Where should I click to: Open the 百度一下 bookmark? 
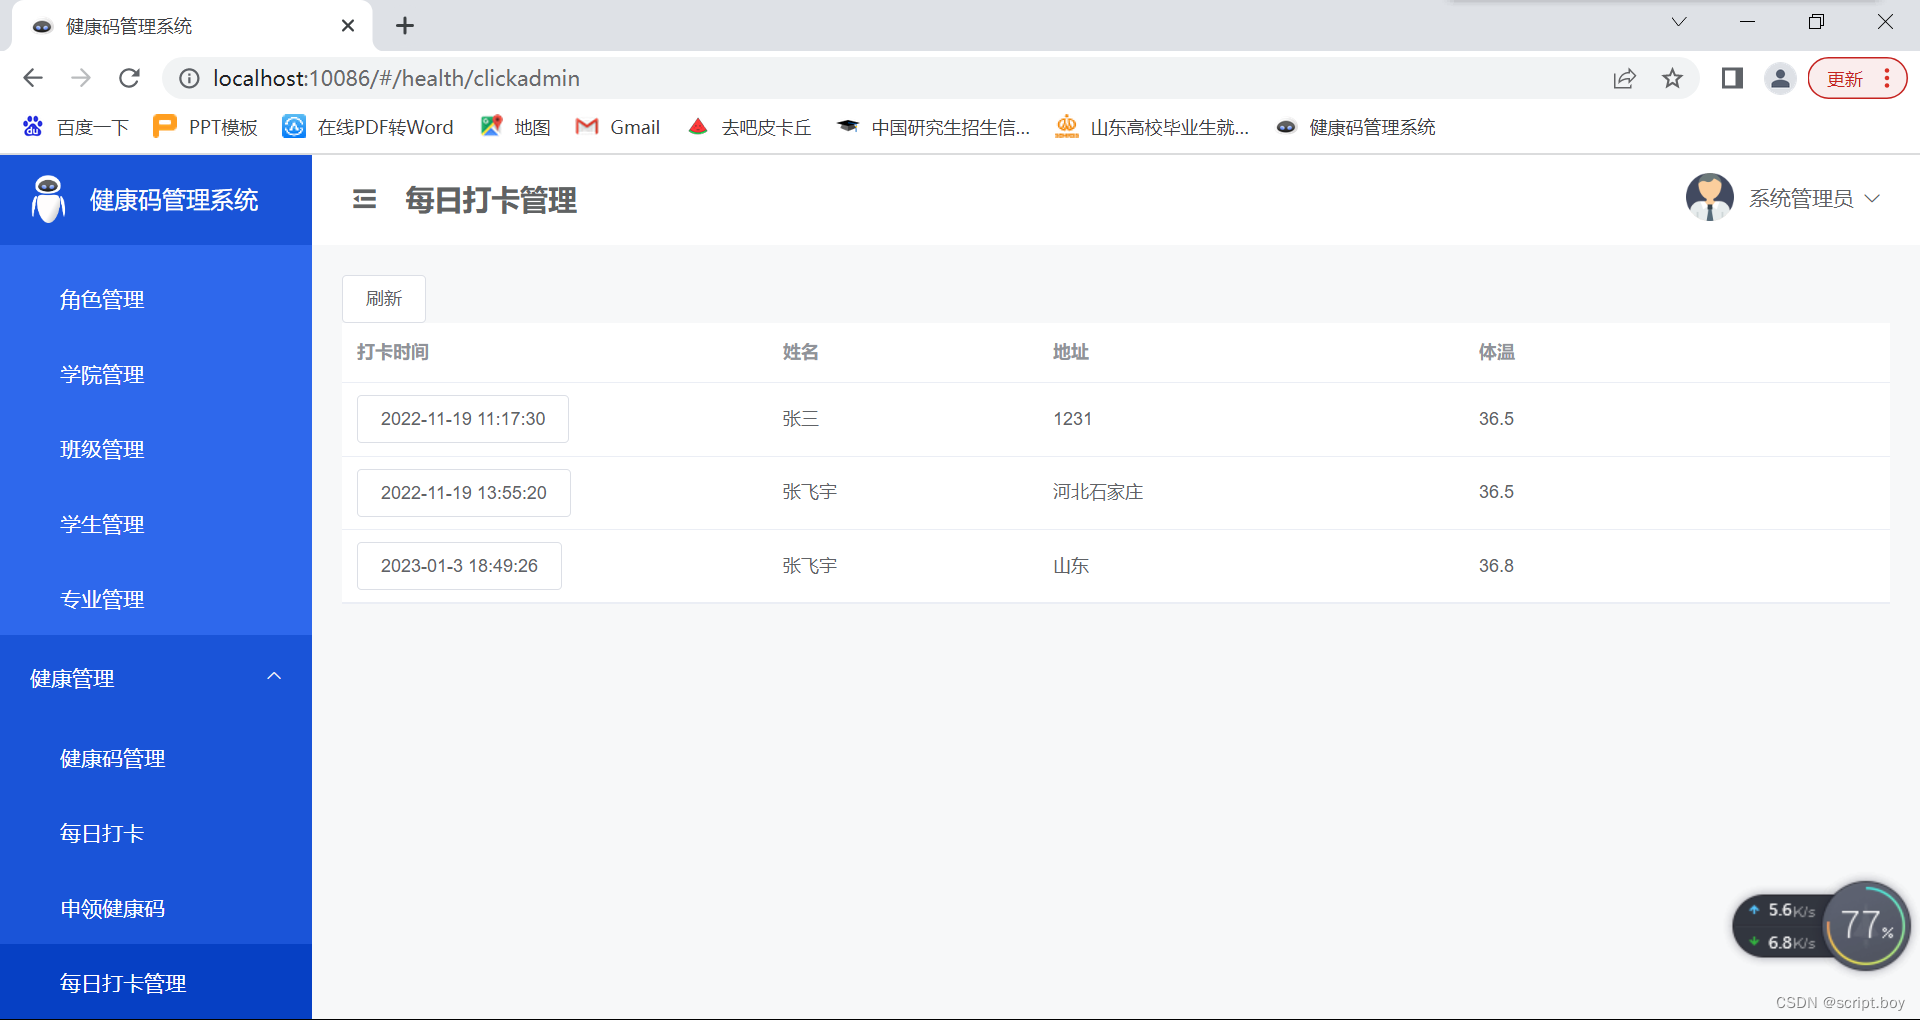coord(76,127)
